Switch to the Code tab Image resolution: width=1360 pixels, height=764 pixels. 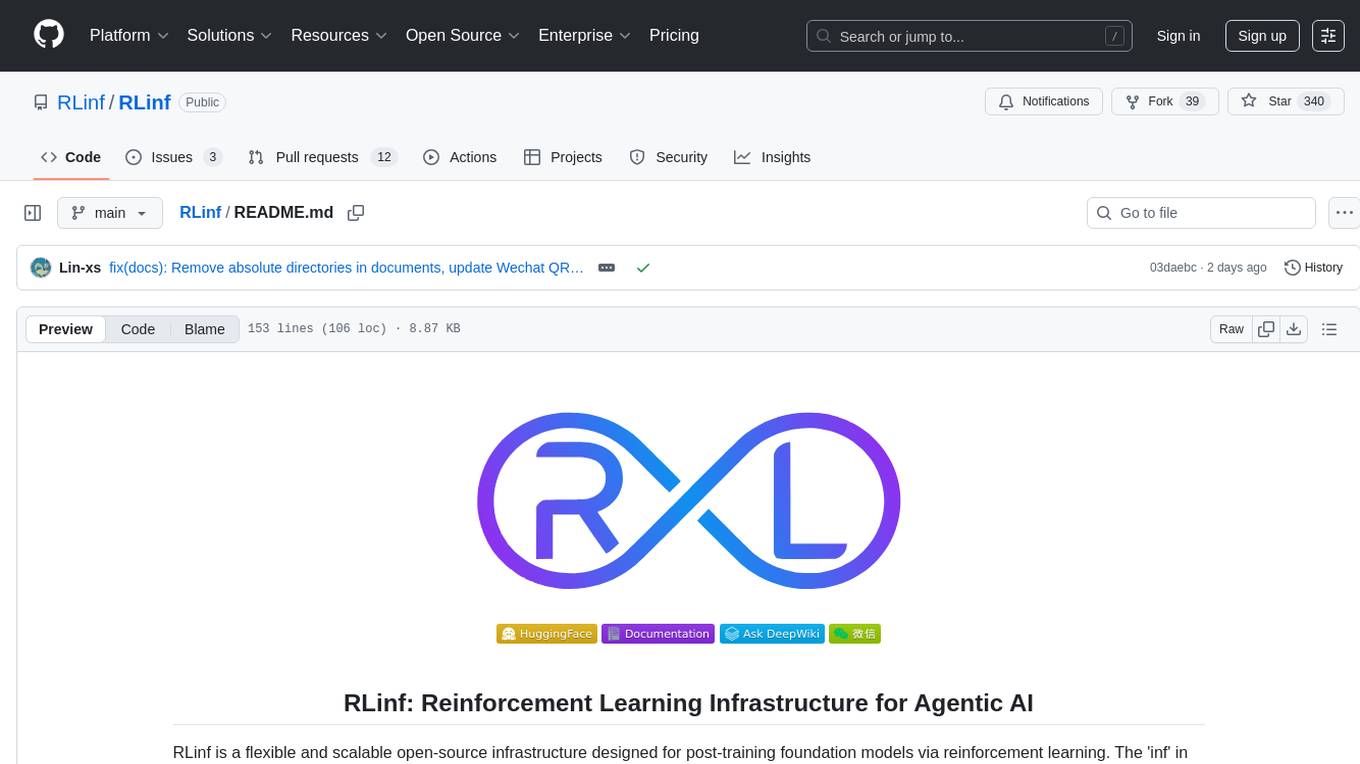71,157
